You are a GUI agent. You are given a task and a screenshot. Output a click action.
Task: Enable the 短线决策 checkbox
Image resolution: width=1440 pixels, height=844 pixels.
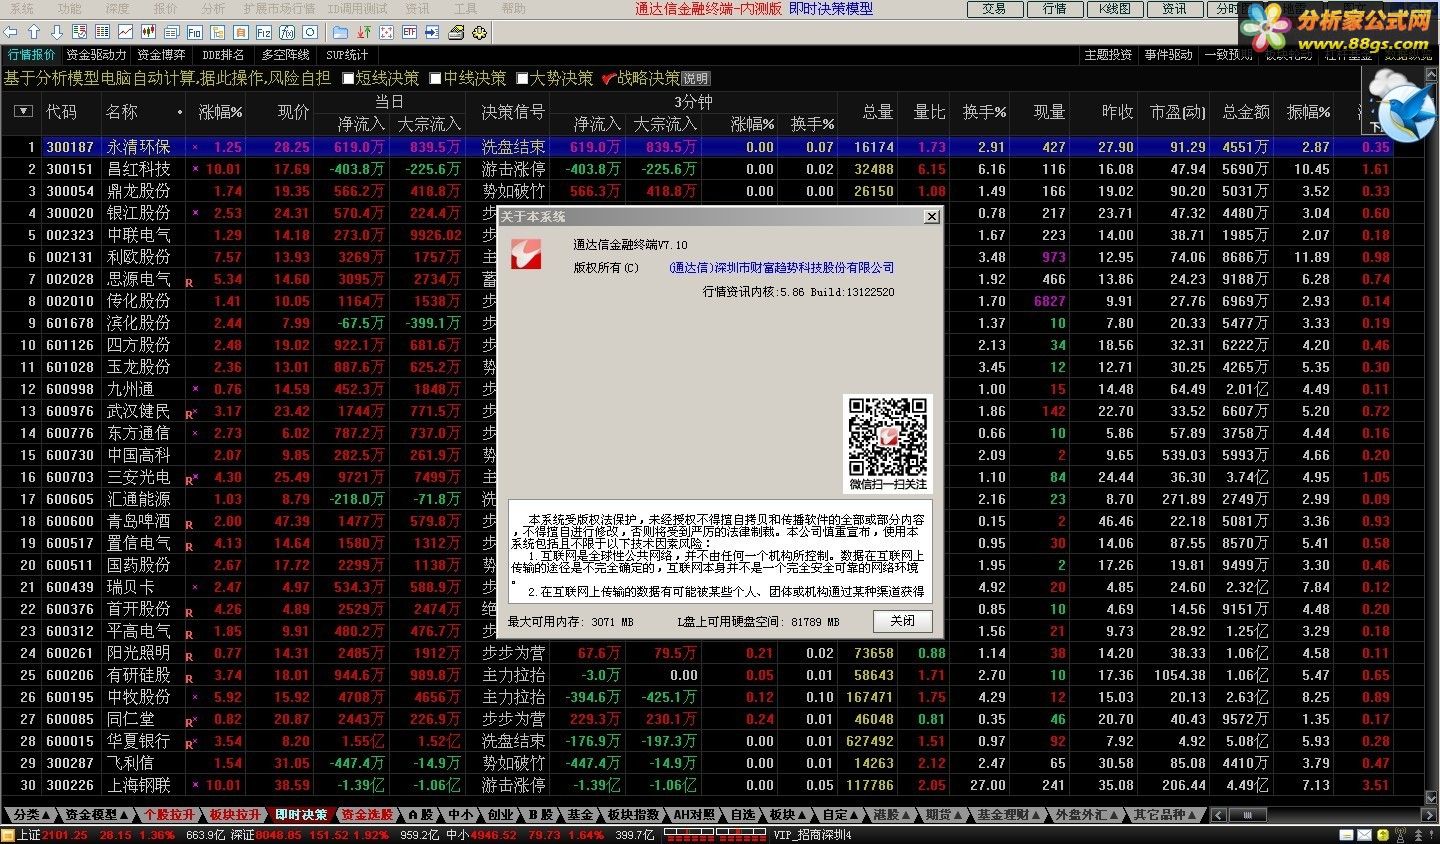tap(348, 78)
